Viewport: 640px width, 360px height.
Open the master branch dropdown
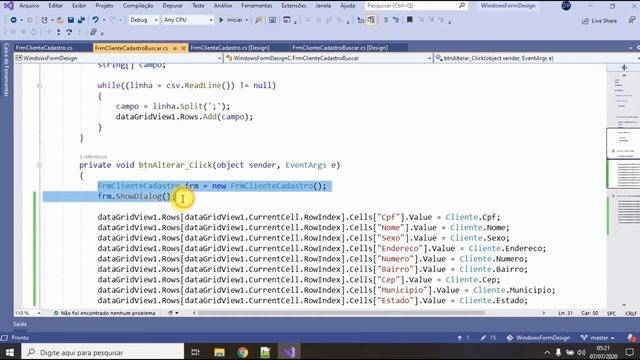(598, 338)
